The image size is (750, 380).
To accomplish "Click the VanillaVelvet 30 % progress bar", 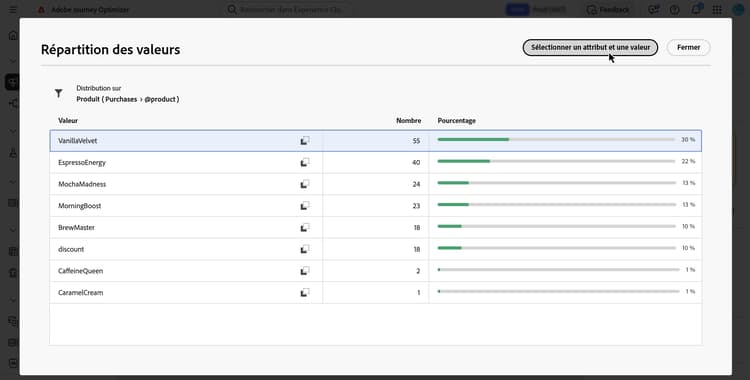I will [x=556, y=140].
